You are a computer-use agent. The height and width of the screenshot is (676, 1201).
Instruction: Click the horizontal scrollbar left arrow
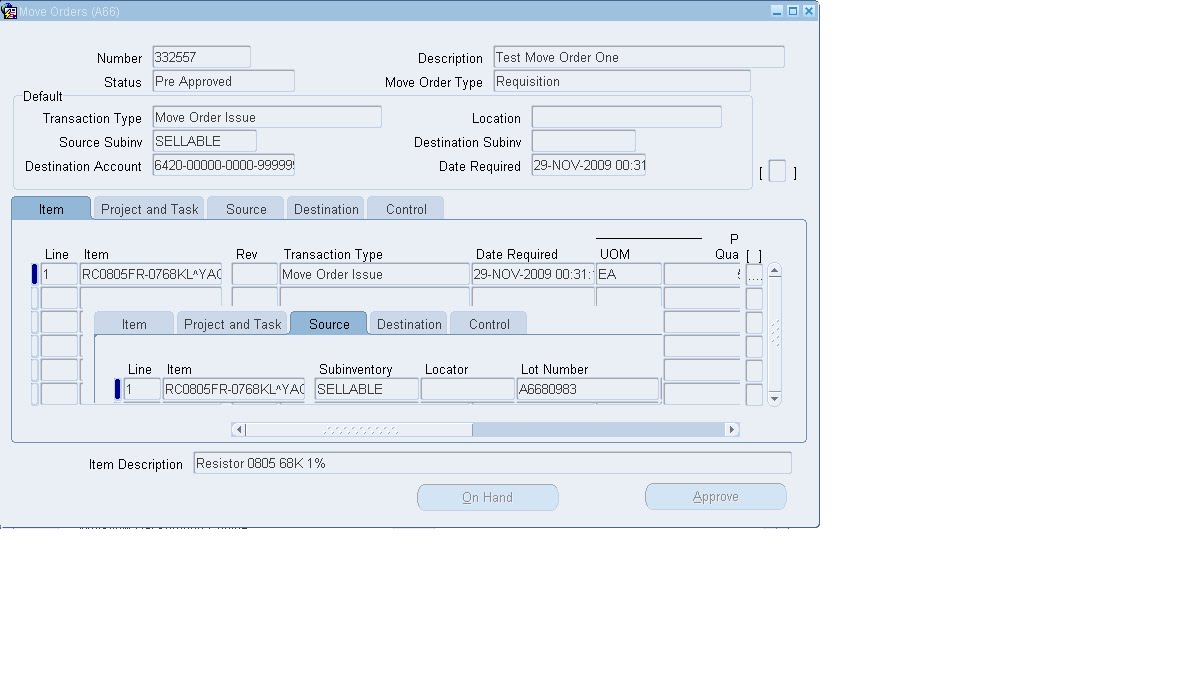tap(238, 428)
